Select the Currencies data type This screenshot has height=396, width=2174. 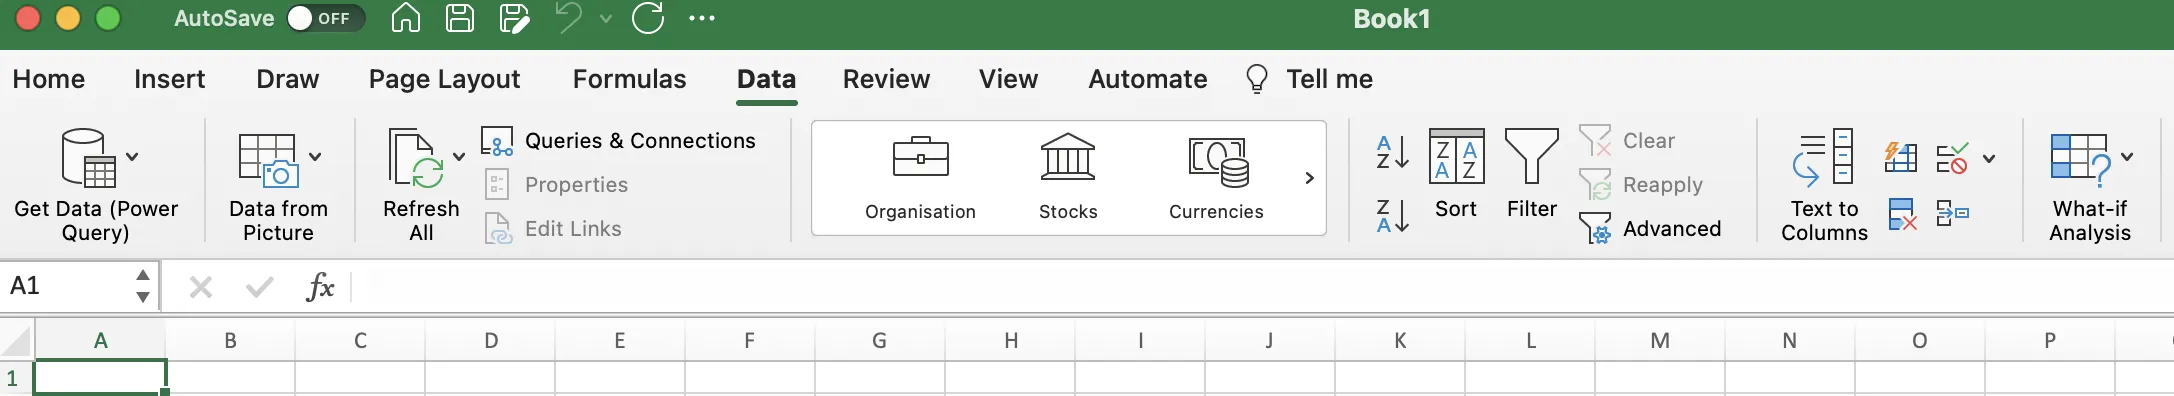click(1216, 178)
